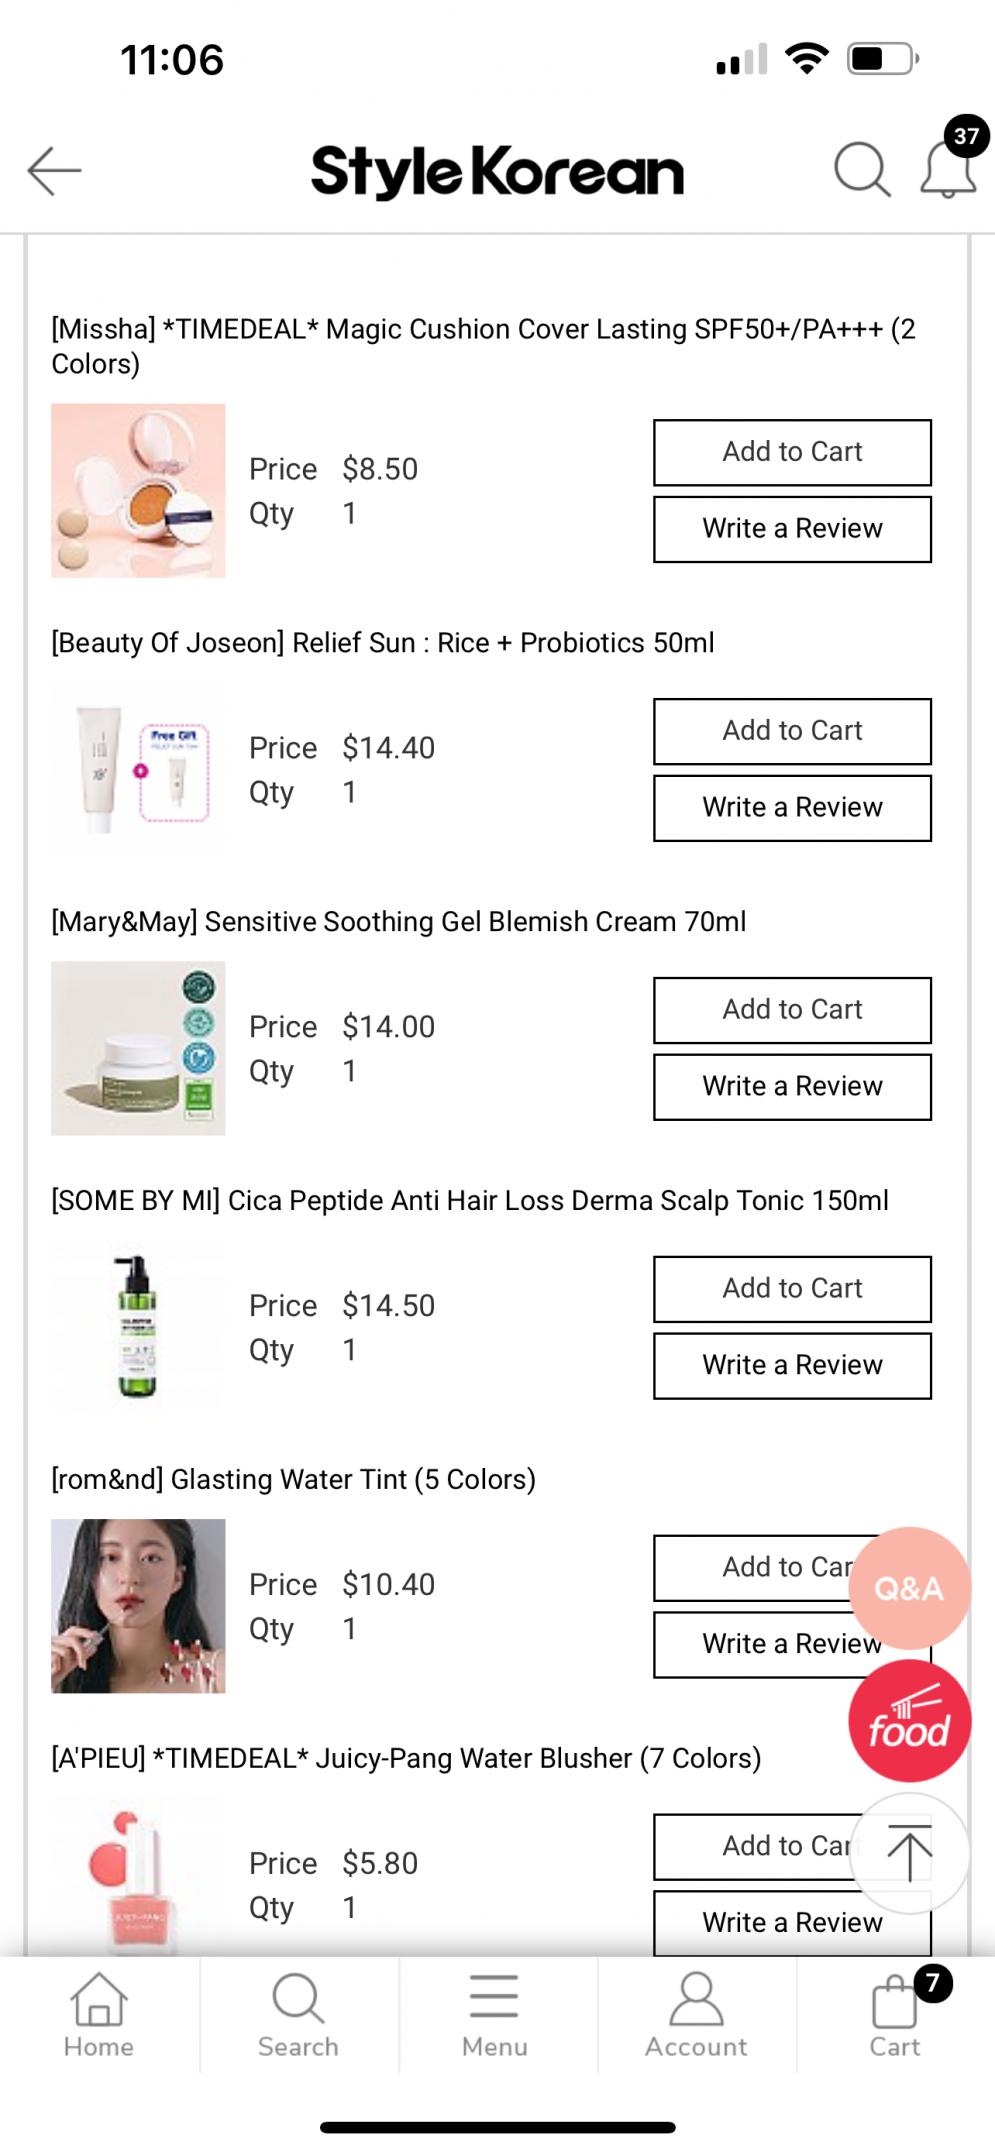Open search via magnifier icon in header
The width and height of the screenshot is (995, 2152).
[x=861, y=170]
